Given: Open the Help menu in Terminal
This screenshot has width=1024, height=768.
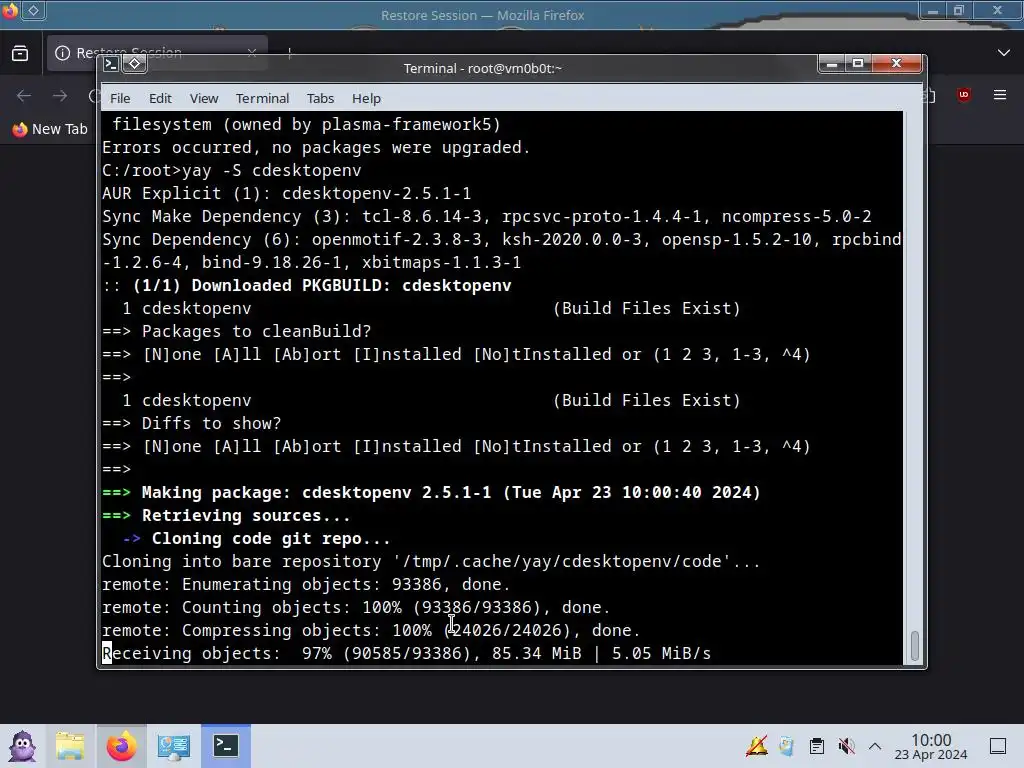Looking at the screenshot, I should click(366, 98).
